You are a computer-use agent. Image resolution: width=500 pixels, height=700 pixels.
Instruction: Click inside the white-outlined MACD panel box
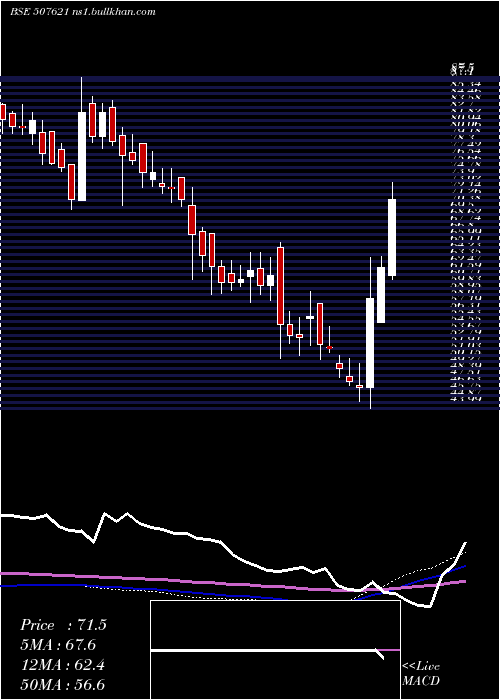(x=275, y=650)
